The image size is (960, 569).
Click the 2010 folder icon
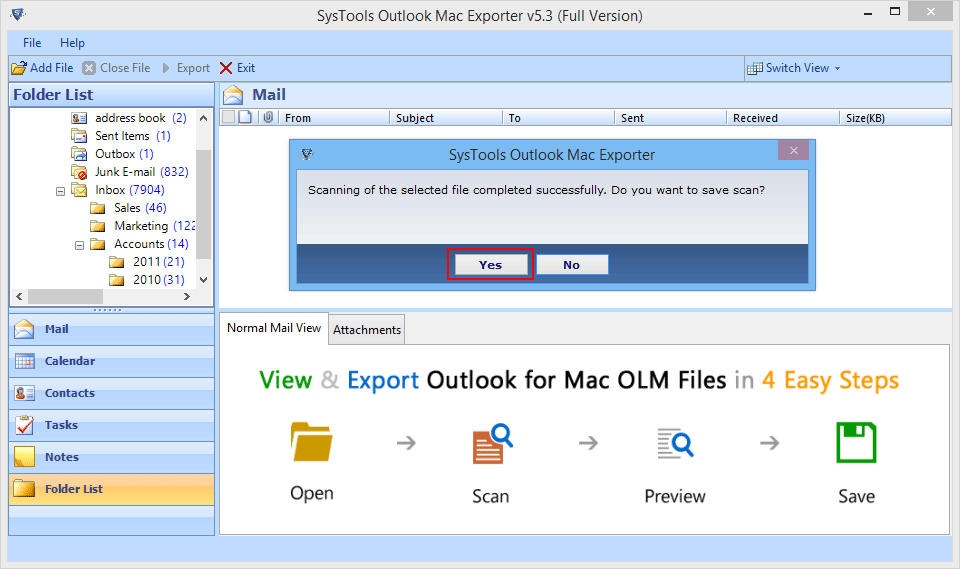117,280
